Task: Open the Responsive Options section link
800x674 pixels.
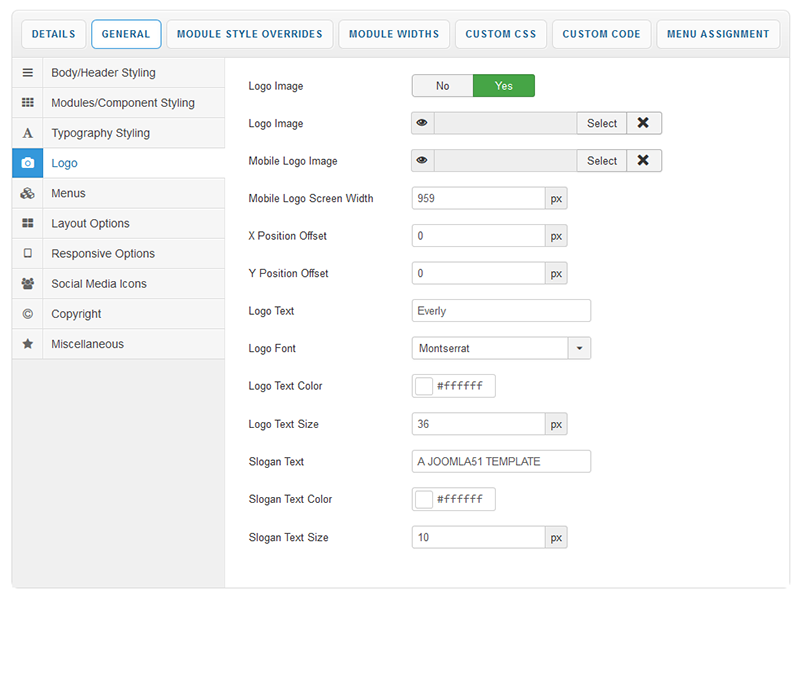Action: pos(103,254)
